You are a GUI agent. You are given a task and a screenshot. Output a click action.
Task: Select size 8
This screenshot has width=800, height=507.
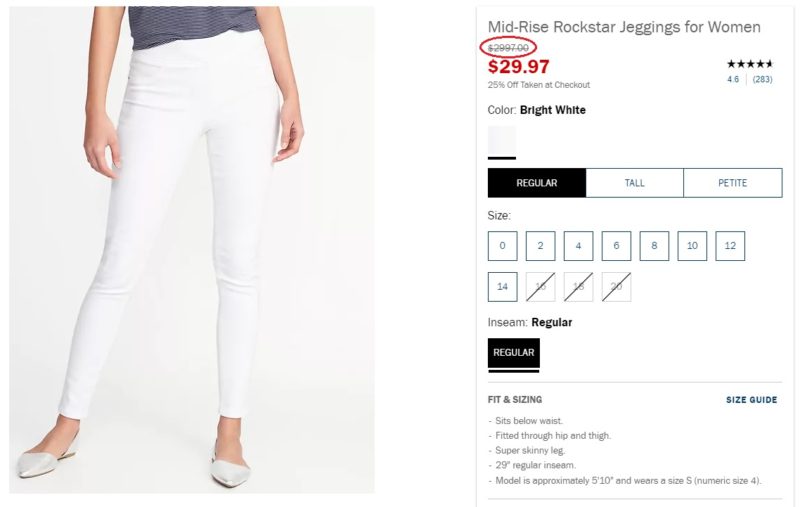click(654, 246)
